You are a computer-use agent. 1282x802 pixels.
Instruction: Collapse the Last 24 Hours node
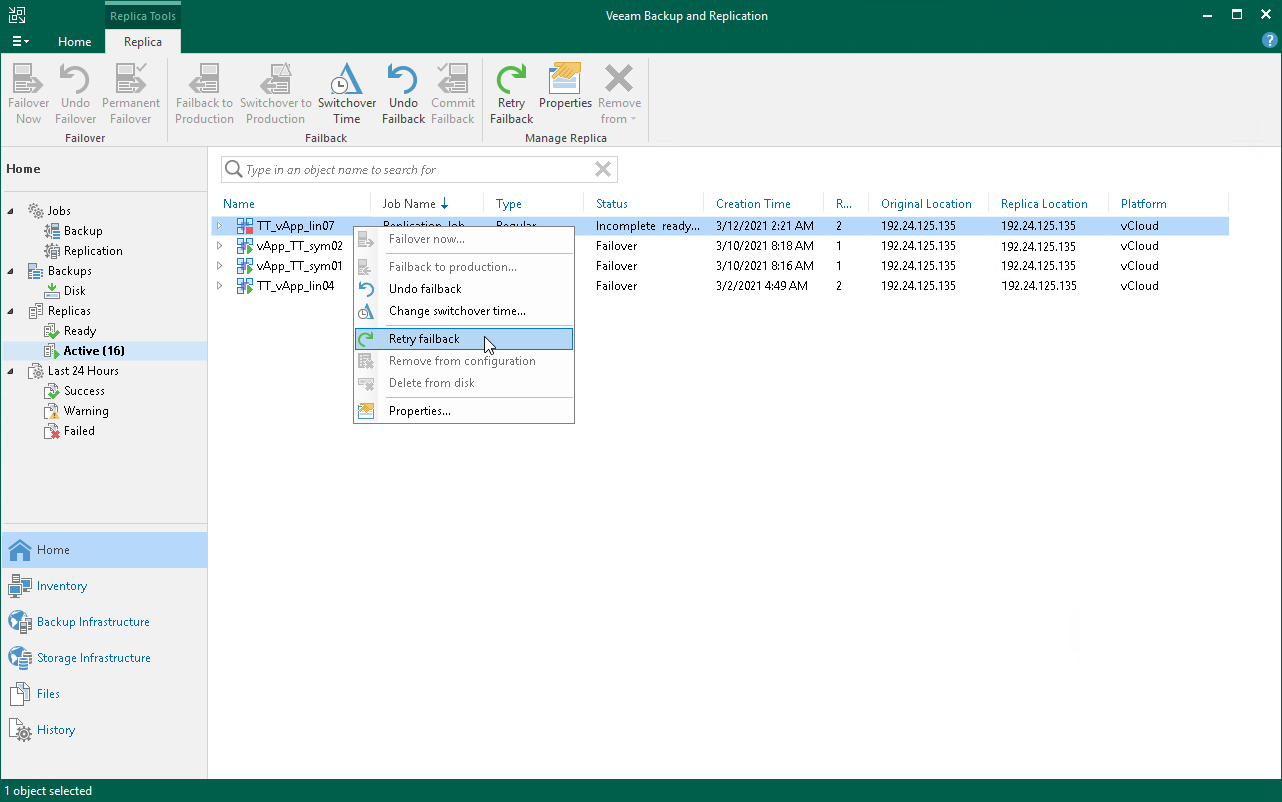click(12, 371)
